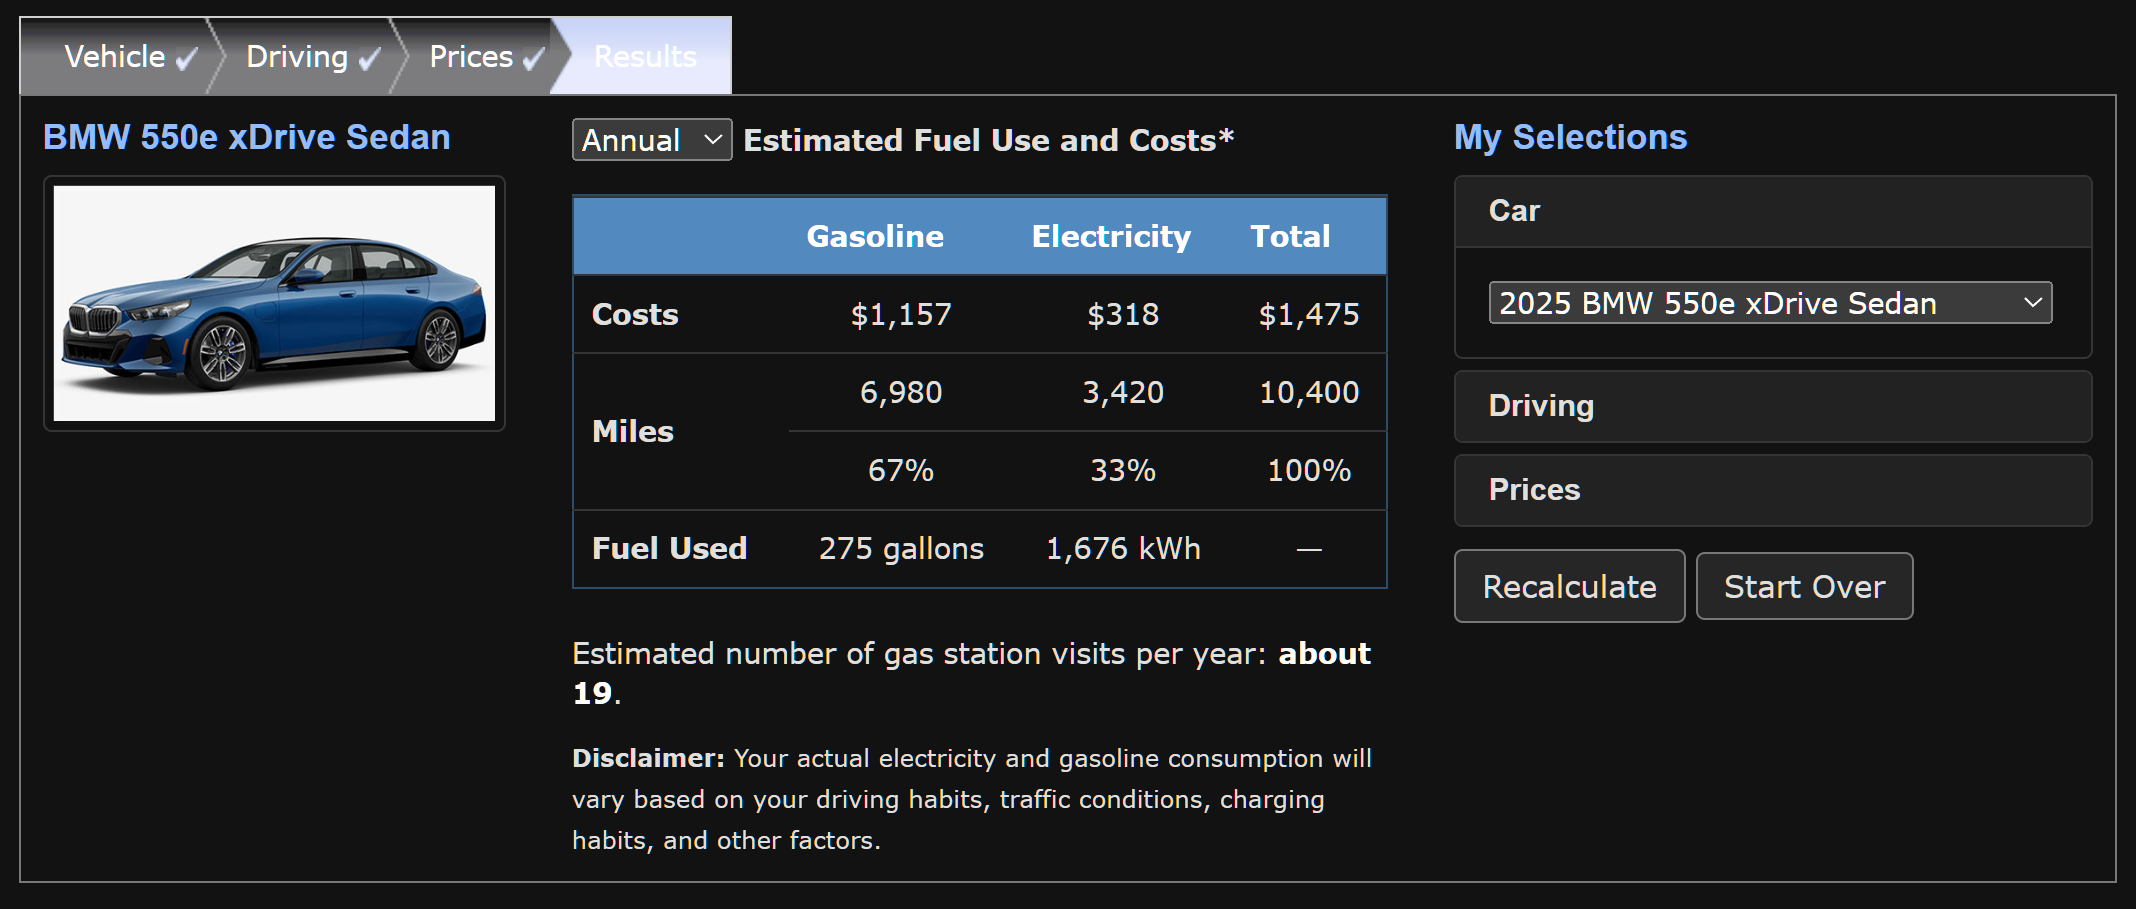The height and width of the screenshot is (909, 2136).
Task: Click the Costs row label
Action: [x=635, y=314]
